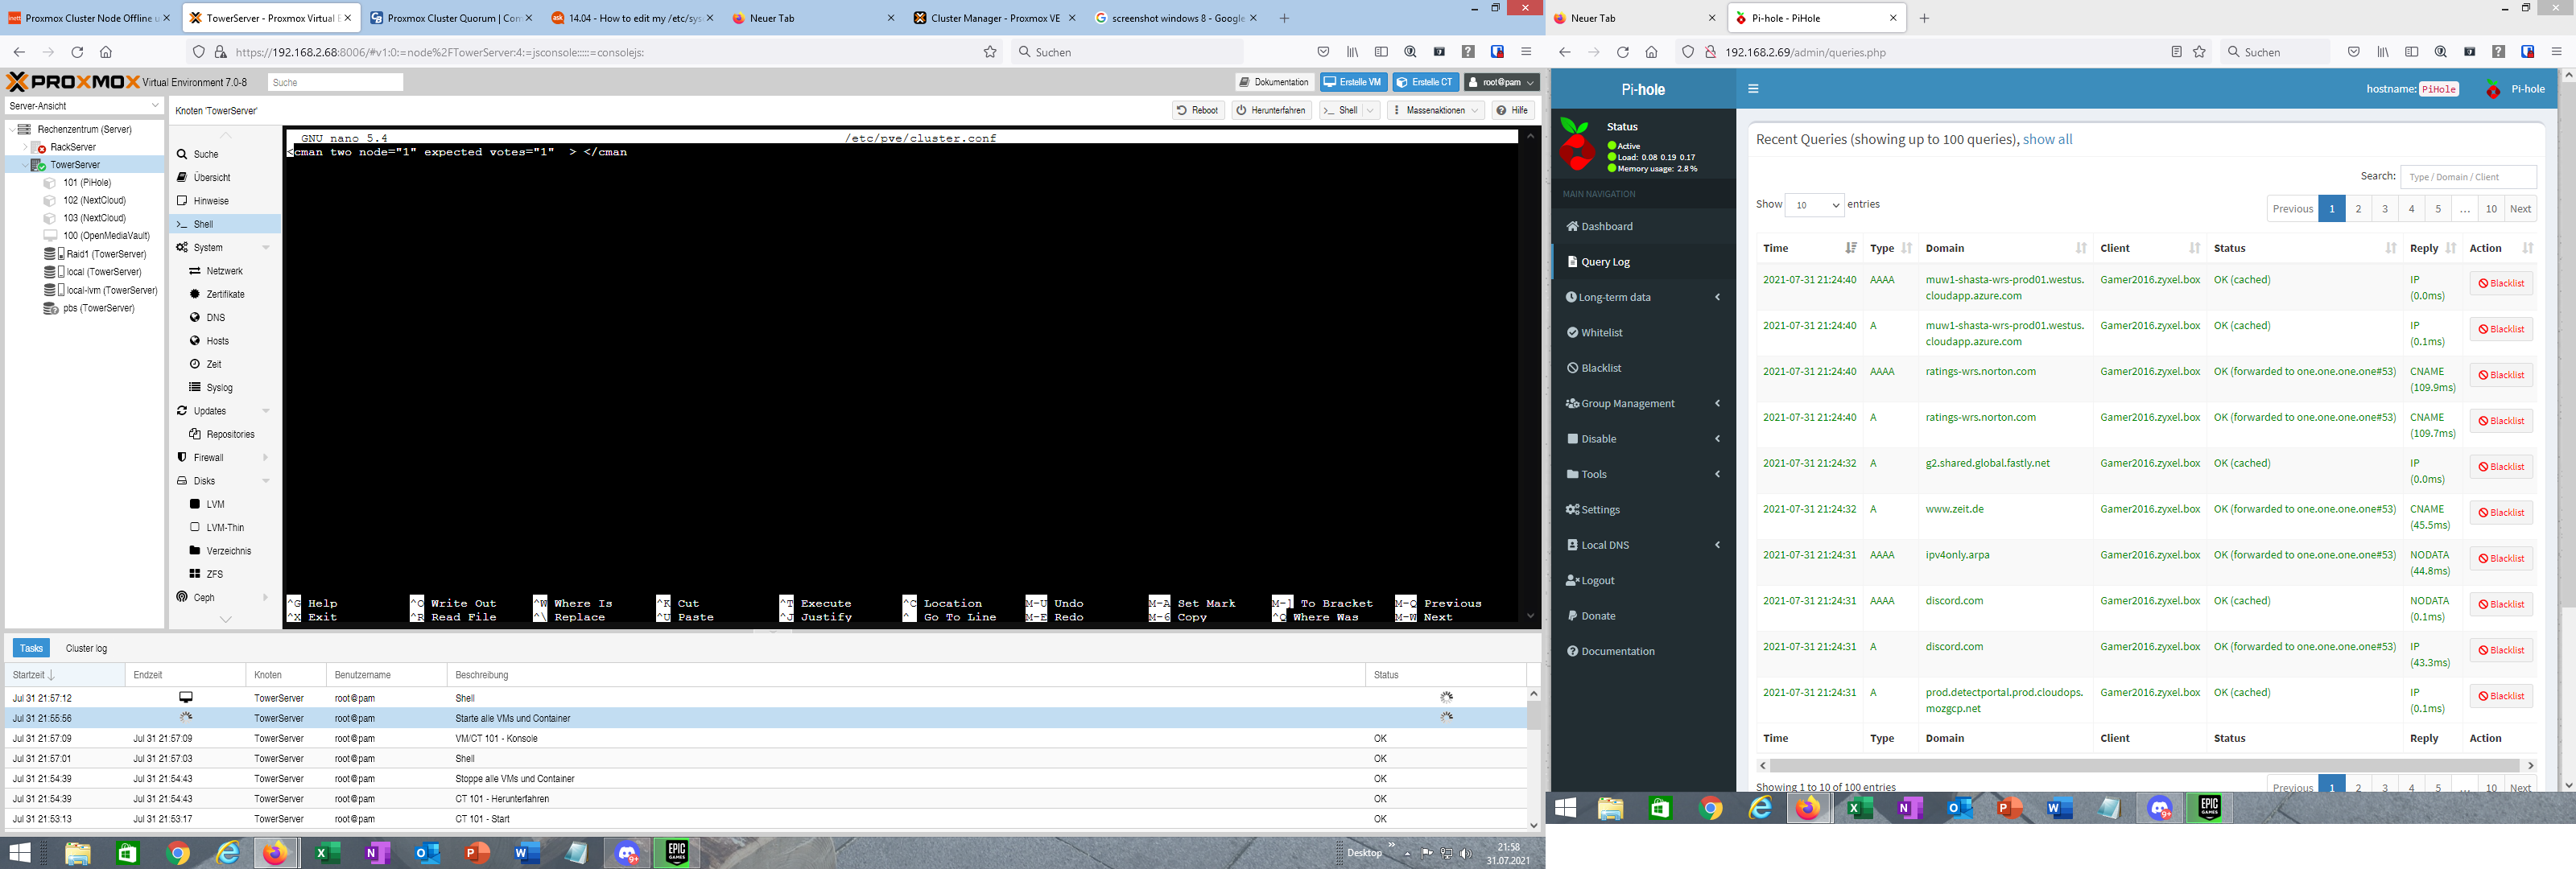Collapse the System section arrow

click(x=266, y=248)
